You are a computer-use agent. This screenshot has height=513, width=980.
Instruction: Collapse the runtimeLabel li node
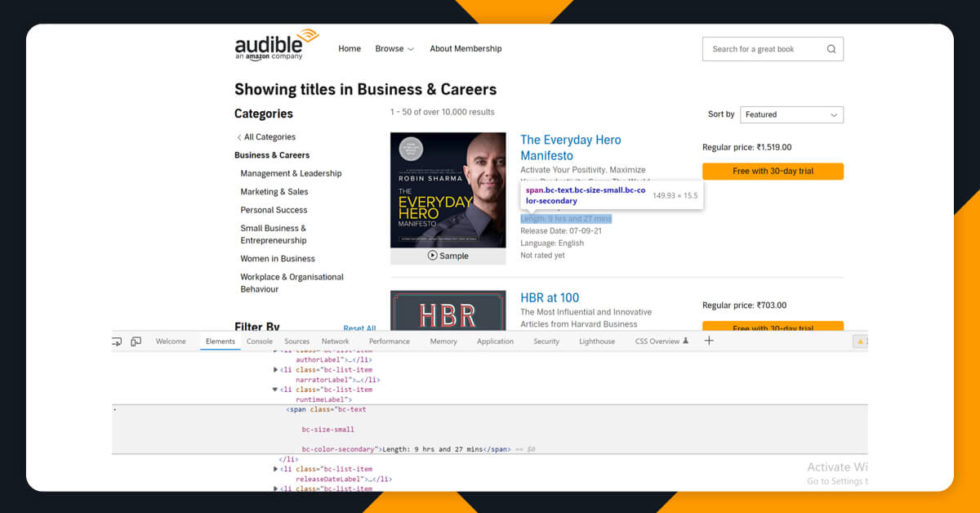(x=275, y=389)
